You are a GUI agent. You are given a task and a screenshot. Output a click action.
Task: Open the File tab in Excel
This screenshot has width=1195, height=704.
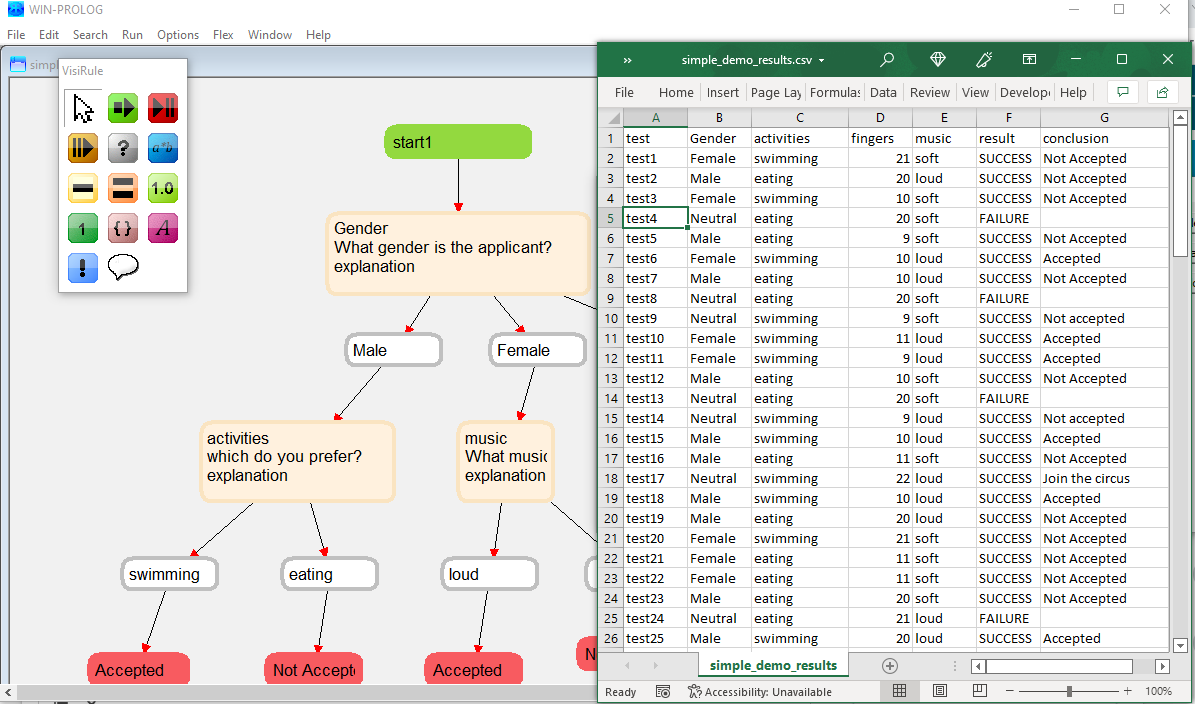pos(624,92)
